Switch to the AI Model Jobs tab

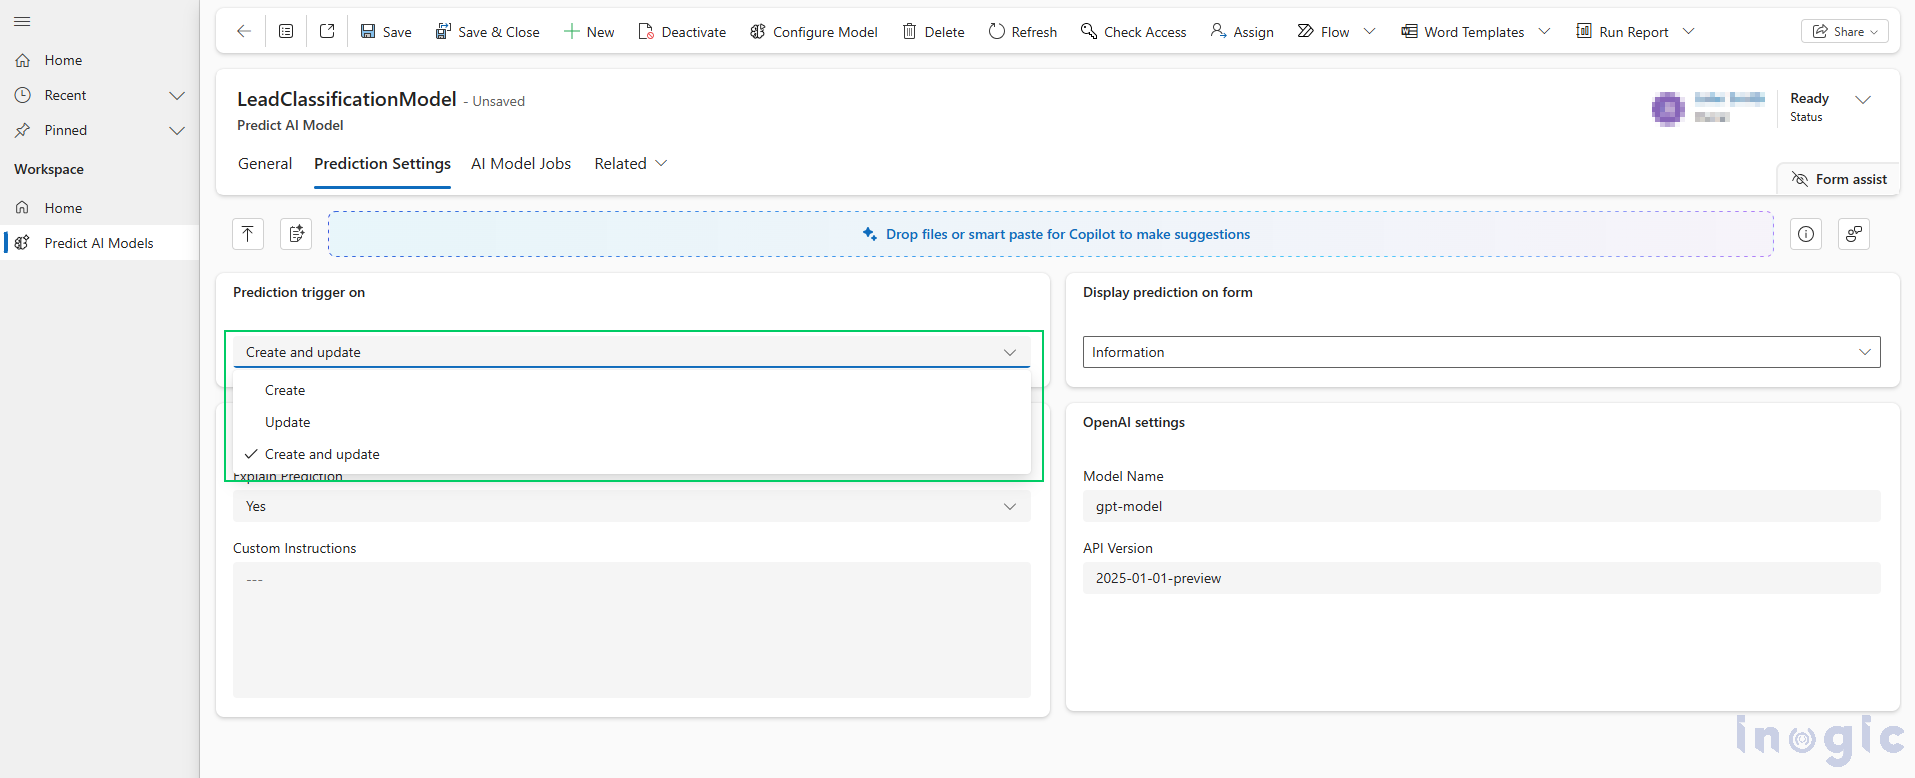click(x=521, y=164)
